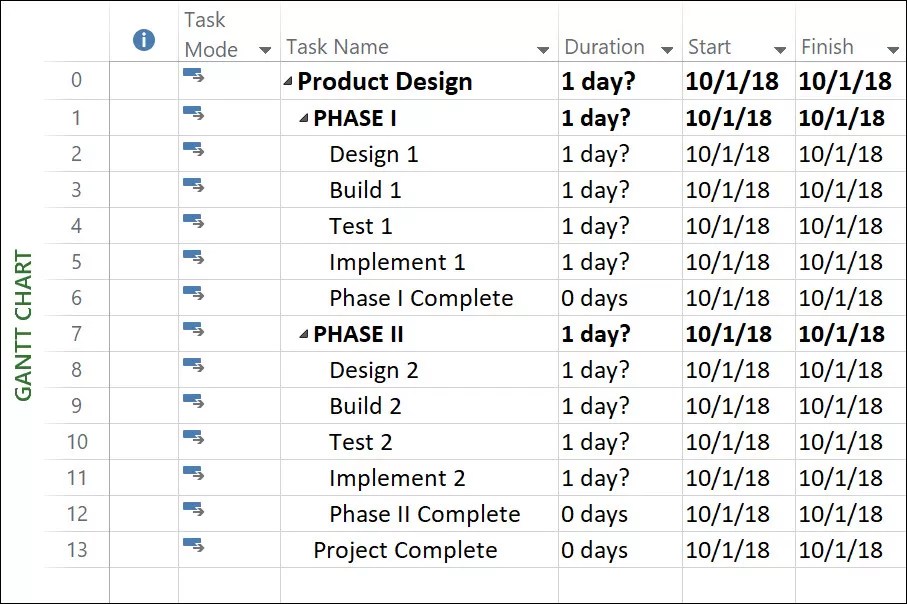The image size is (907, 604).
Task: Click the task mode icon for Product Design
Action: click(193, 75)
